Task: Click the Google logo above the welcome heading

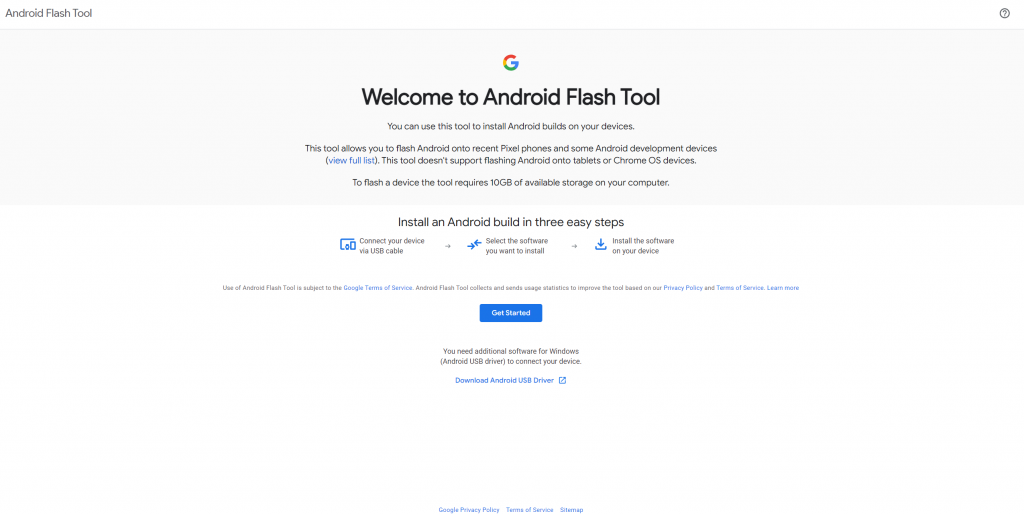Action: click(x=511, y=63)
